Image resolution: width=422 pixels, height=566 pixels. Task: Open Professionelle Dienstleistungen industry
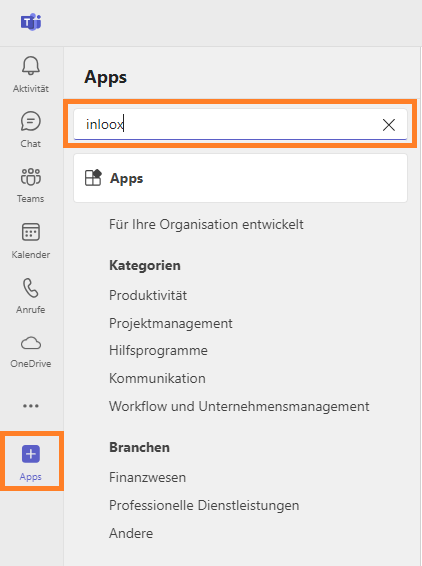(x=204, y=505)
